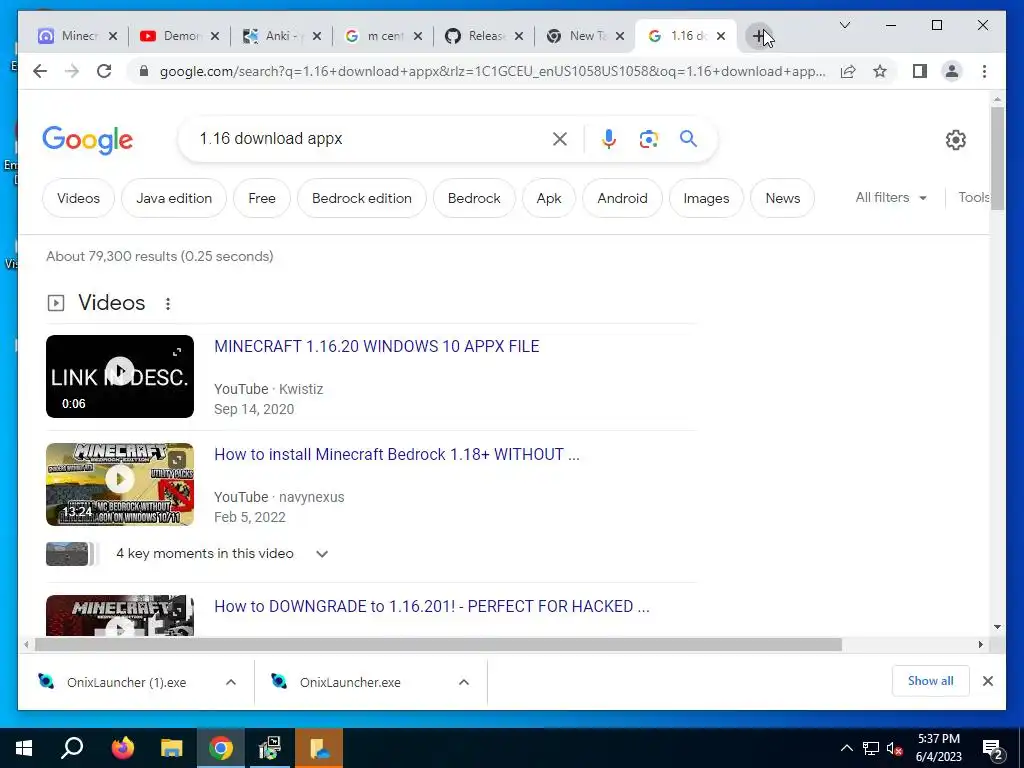Viewport: 1024px width, 768px height.
Task: Launch Firefox from the taskbar
Action: (x=122, y=748)
